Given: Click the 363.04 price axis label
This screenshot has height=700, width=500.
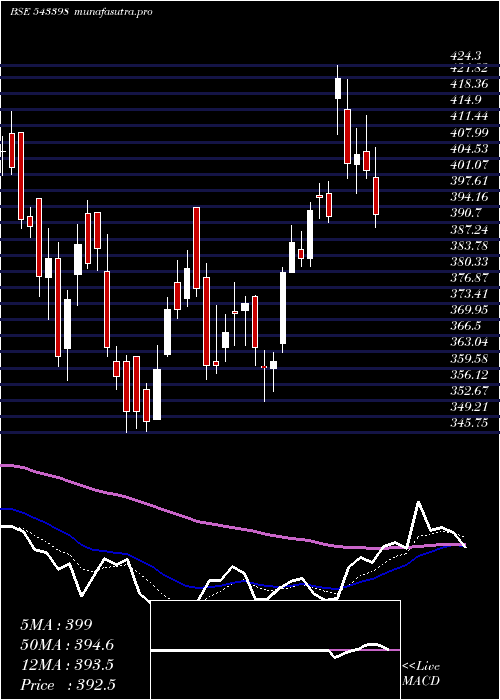Looking at the screenshot, I should [x=469, y=342].
